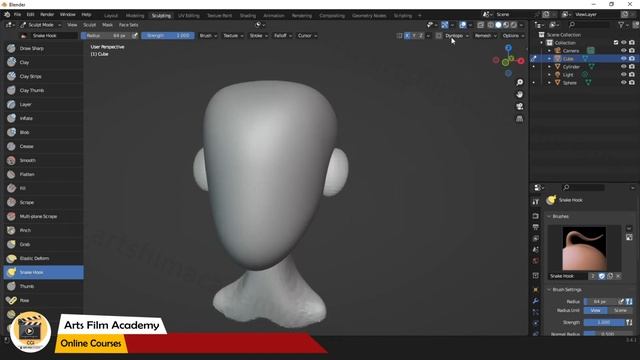Toggle fake user shield for brush
Screen dimensions: 640x360
602,276
